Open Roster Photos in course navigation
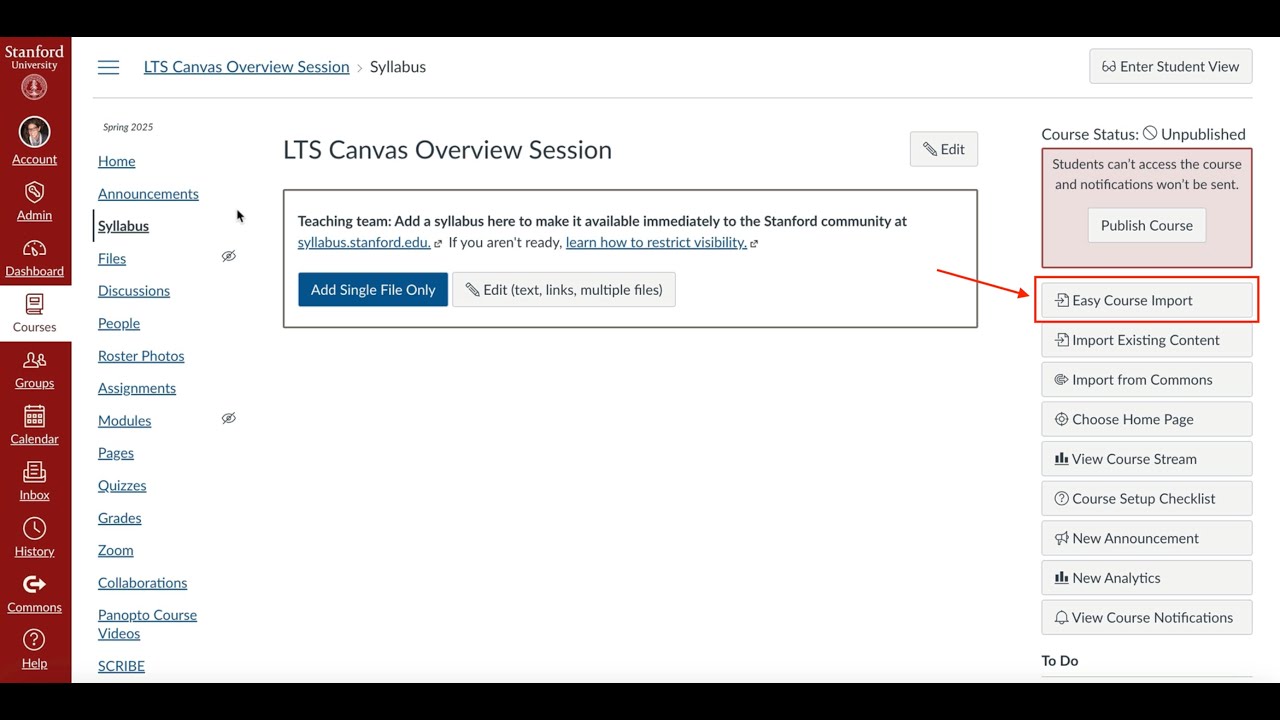Screen dimensions: 1280x720 141,356
